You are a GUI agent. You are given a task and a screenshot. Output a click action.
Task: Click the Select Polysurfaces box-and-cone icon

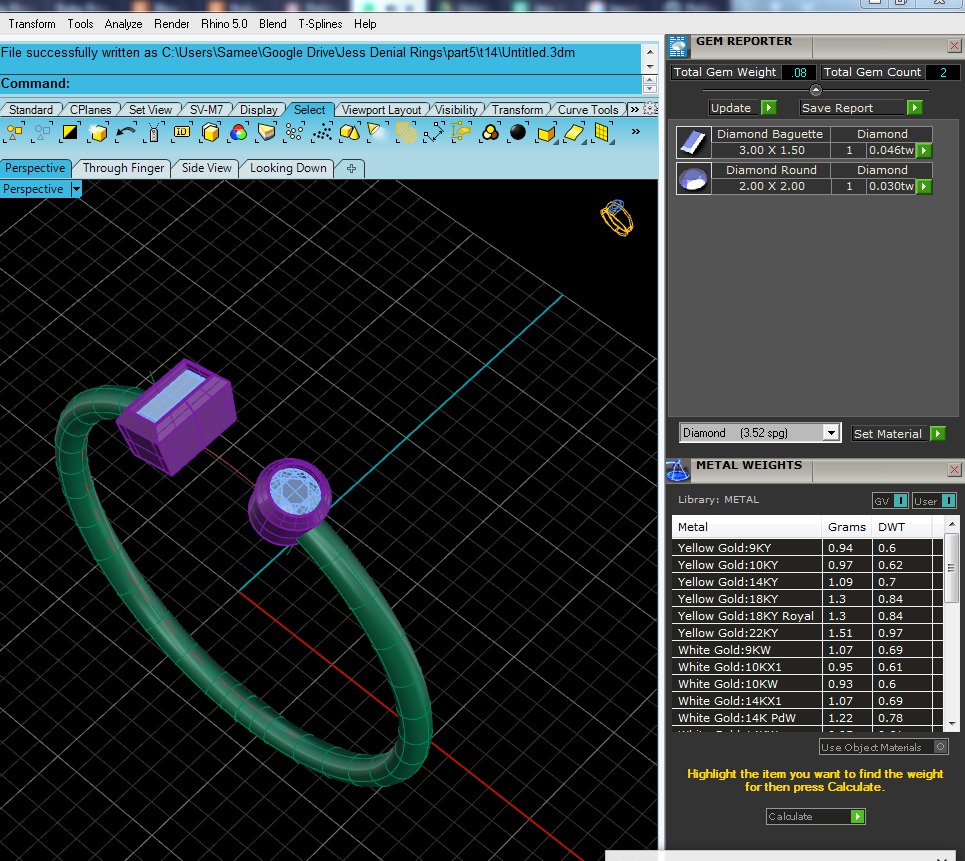click(x=350, y=132)
